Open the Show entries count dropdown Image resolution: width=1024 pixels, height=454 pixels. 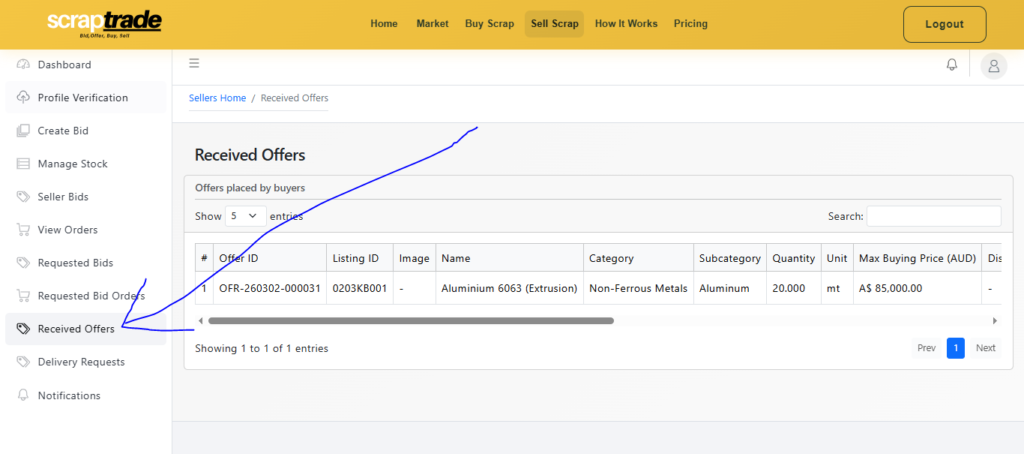(246, 216)
